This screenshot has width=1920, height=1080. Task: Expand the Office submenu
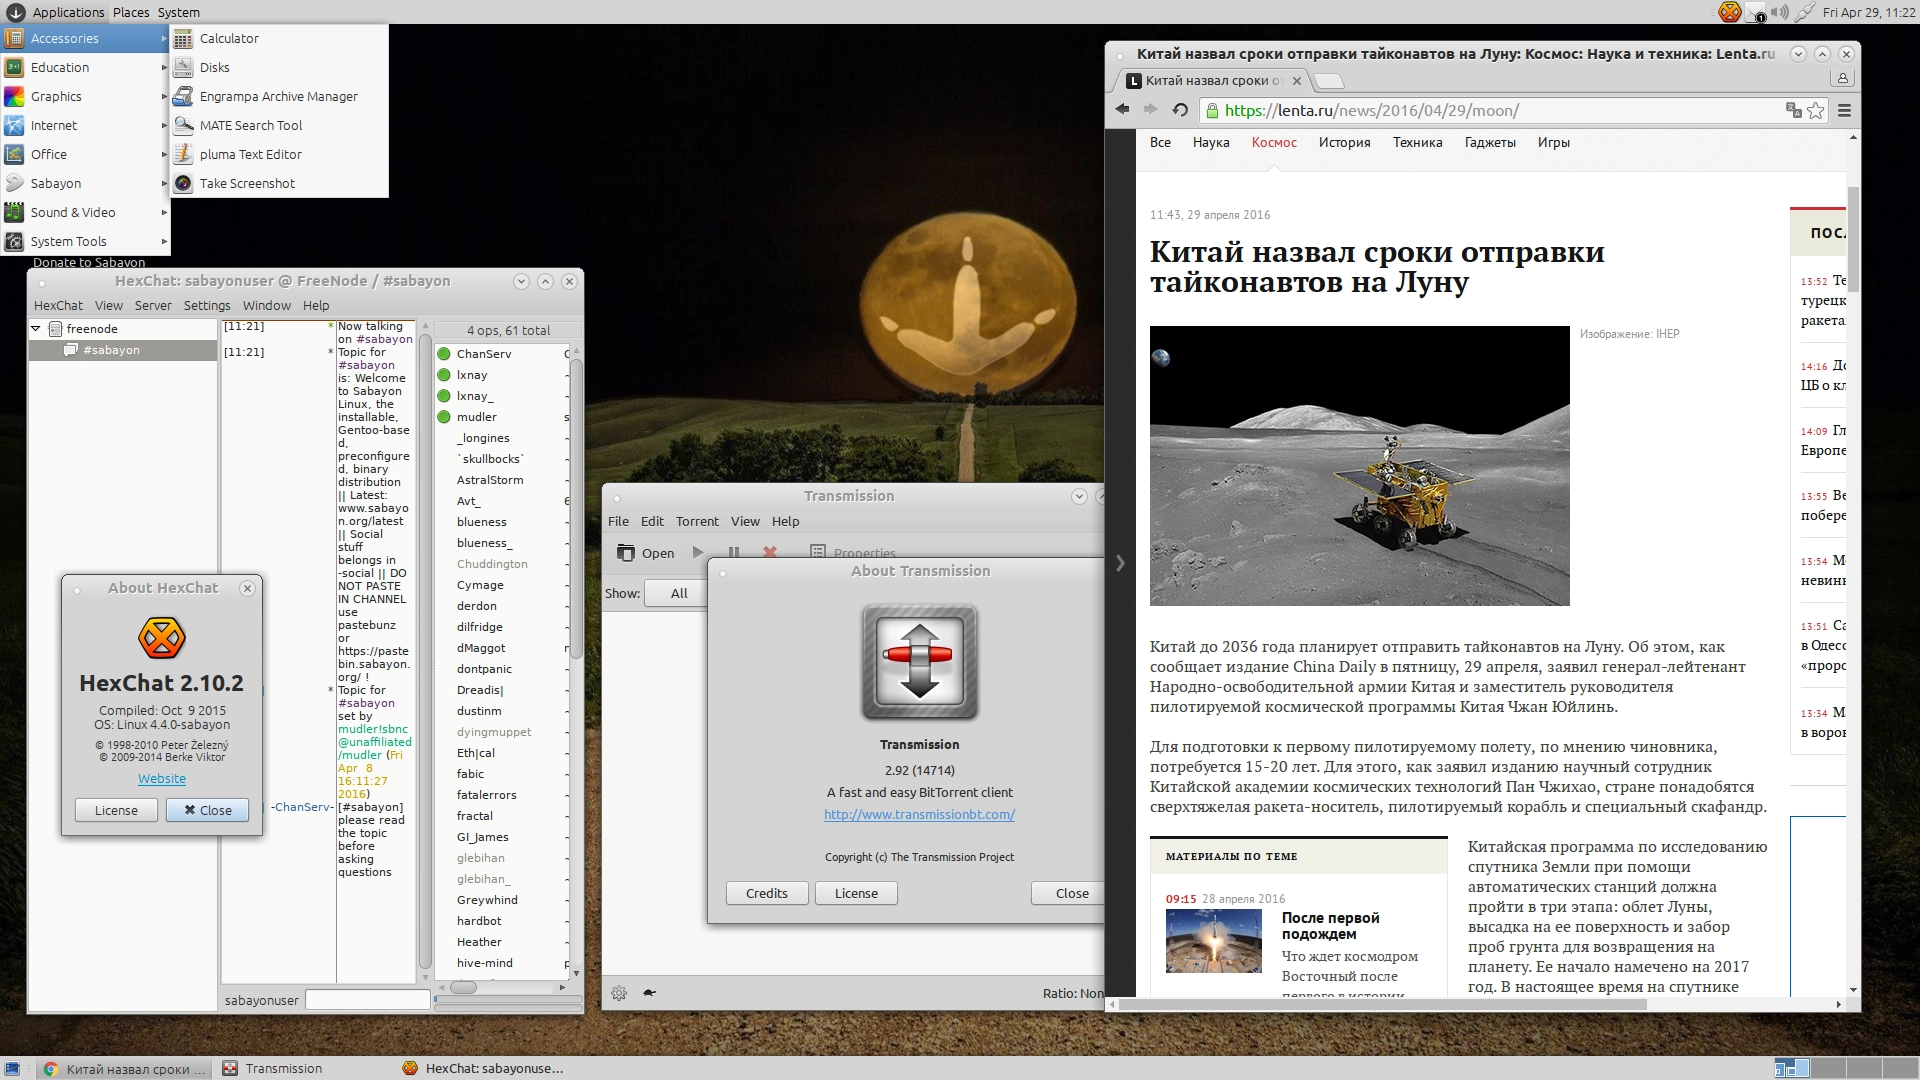click(x=85, y=154)
